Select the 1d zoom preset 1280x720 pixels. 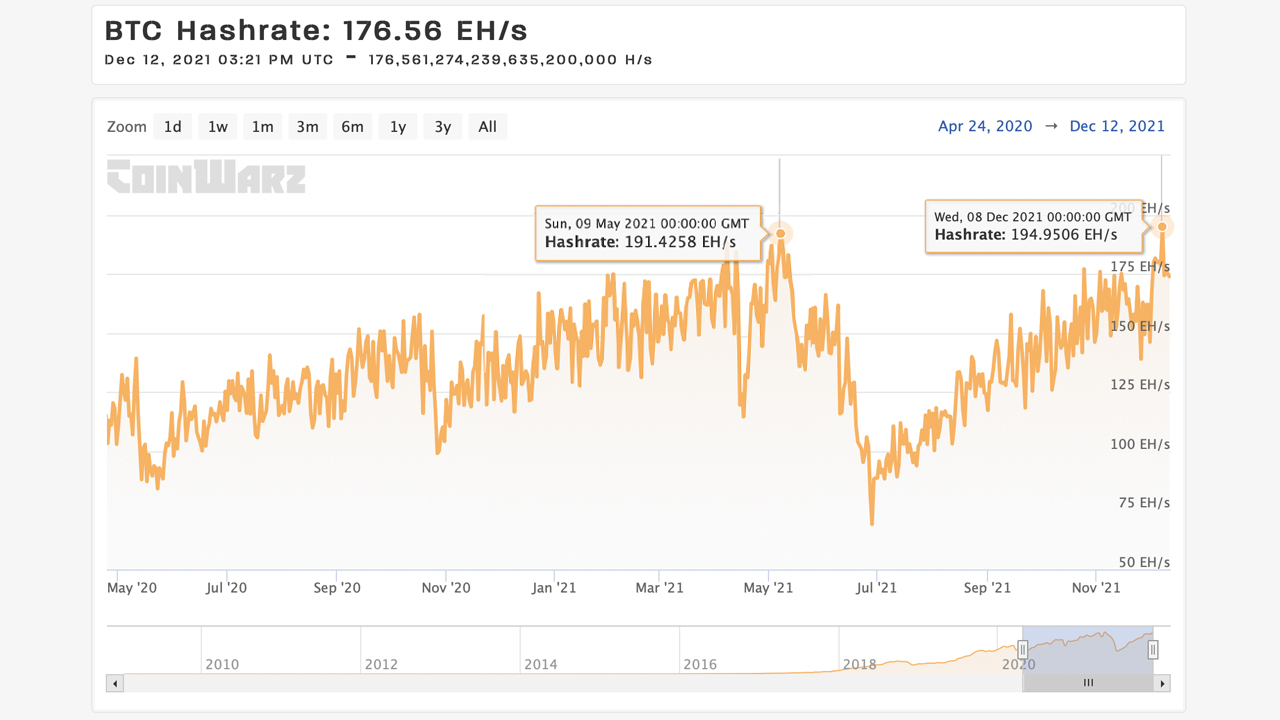pos(172,126)
